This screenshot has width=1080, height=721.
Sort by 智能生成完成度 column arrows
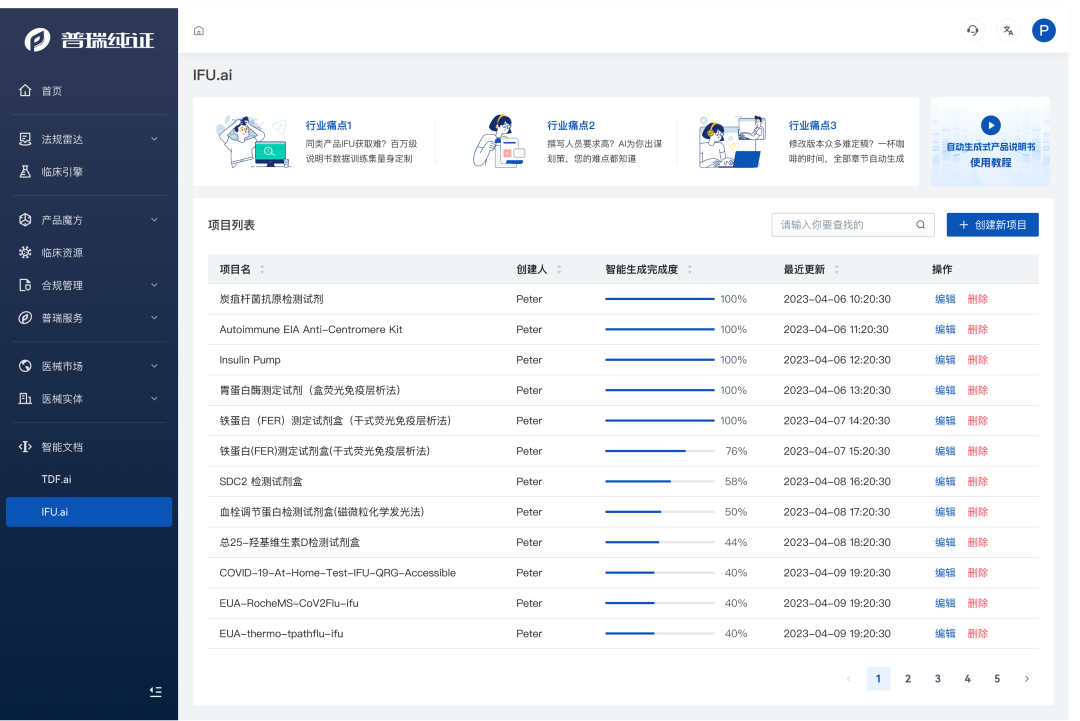click(689, 269)
